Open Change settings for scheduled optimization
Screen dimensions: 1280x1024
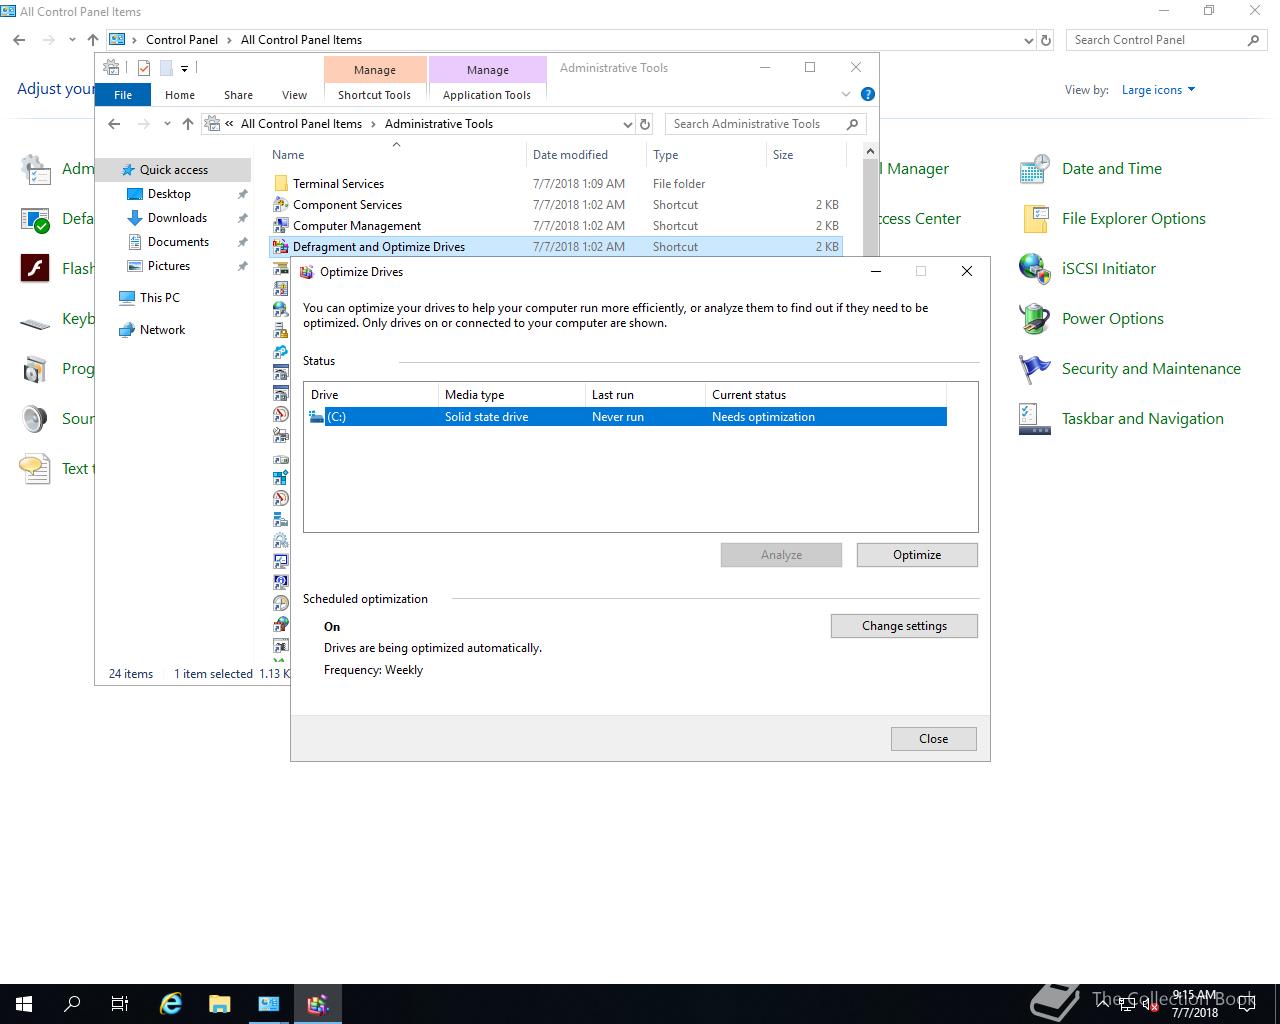pos(904,626)
